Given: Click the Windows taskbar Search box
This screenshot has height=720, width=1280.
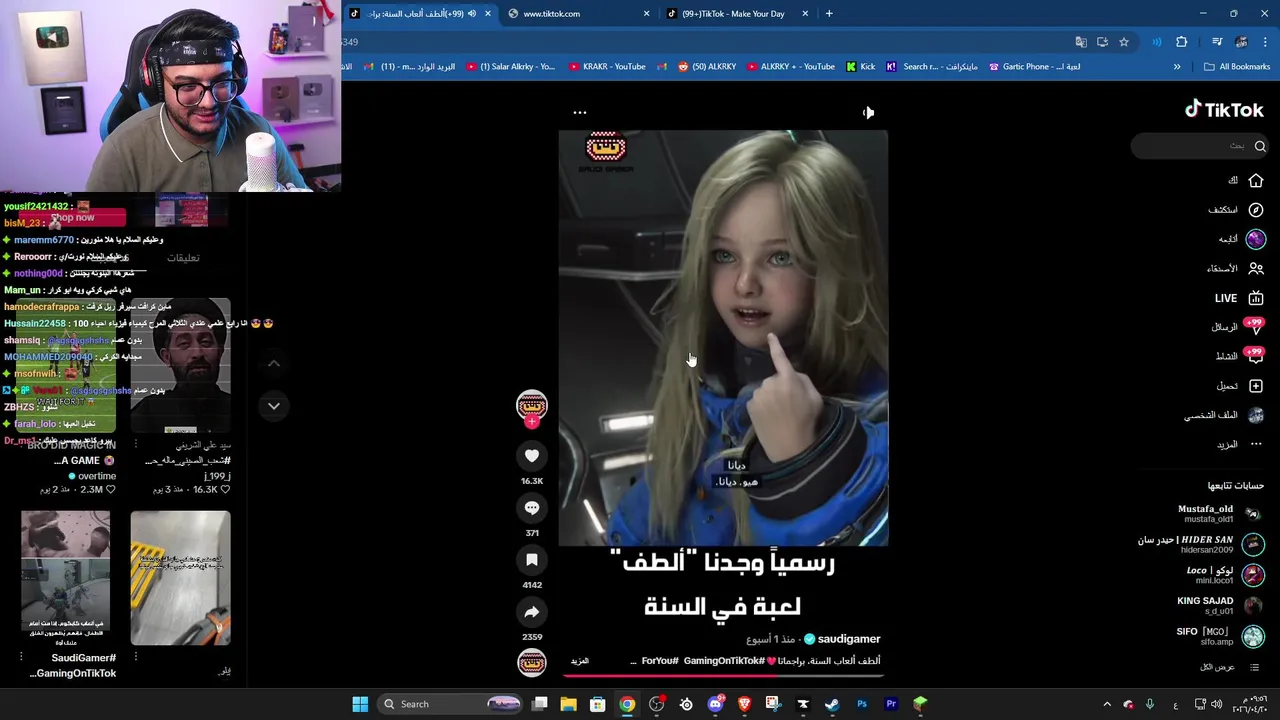Looking at the screenshot, I should click(x=452, y=704).
